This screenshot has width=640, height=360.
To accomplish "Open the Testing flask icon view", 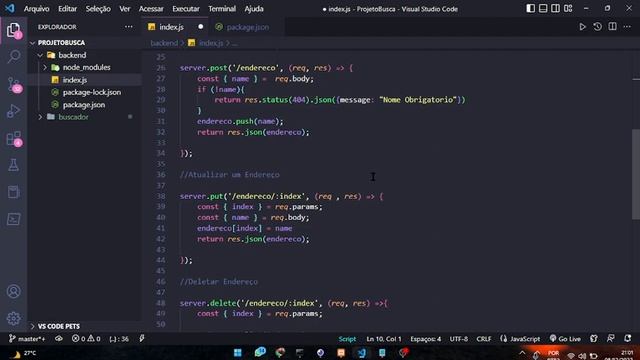I will [x=13, y=165].
